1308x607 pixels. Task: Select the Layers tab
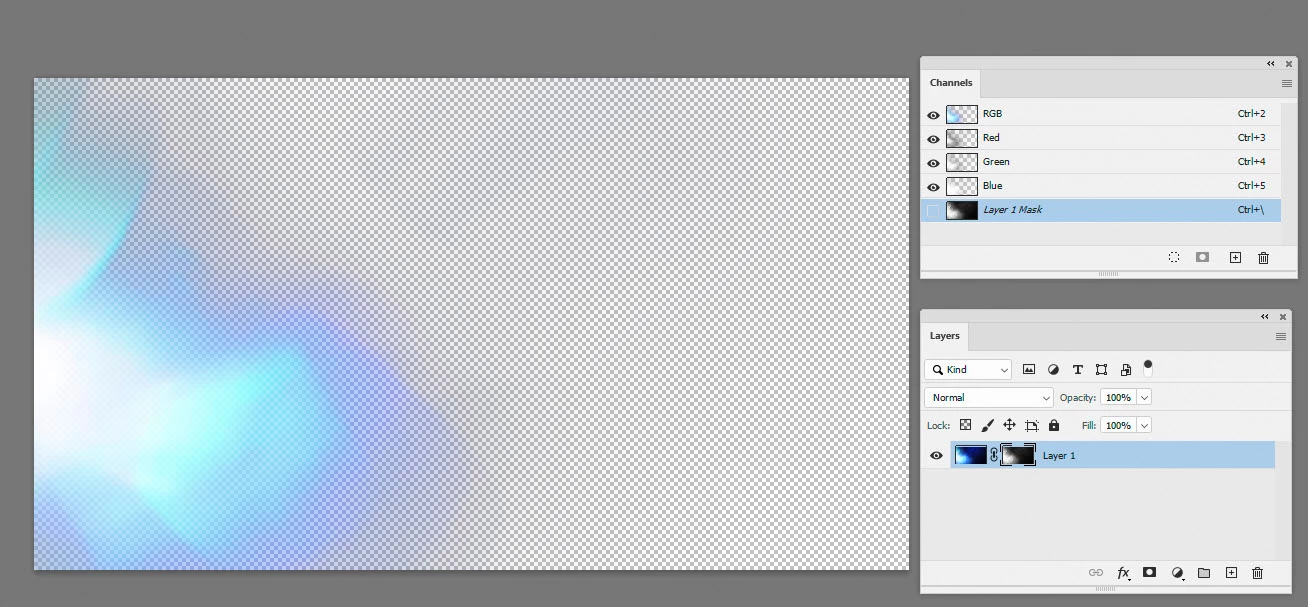pos(944,336)
